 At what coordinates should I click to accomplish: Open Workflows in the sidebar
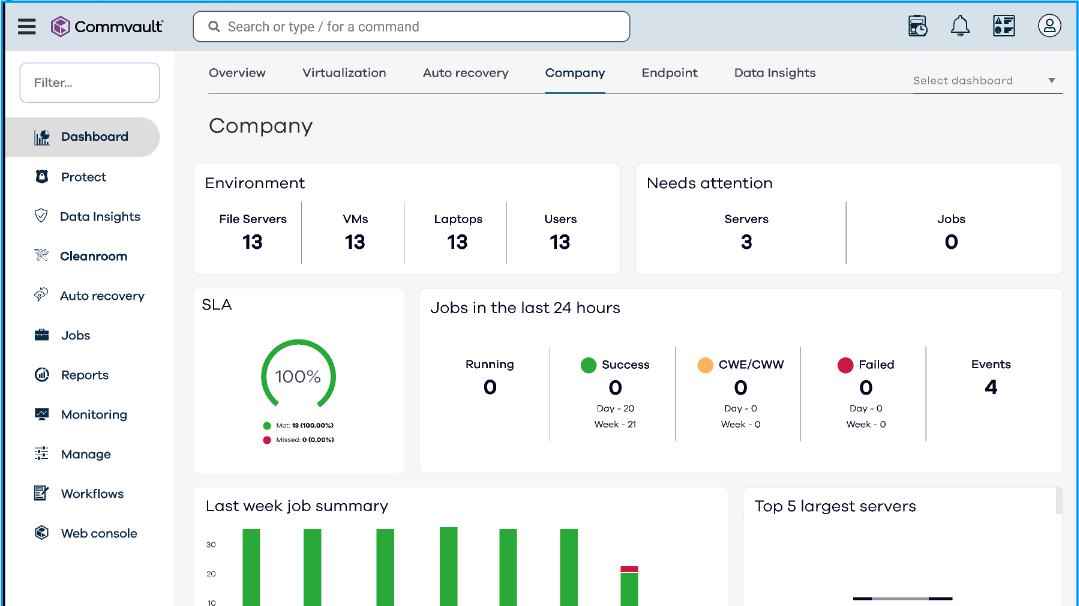[x=92, y=494]
